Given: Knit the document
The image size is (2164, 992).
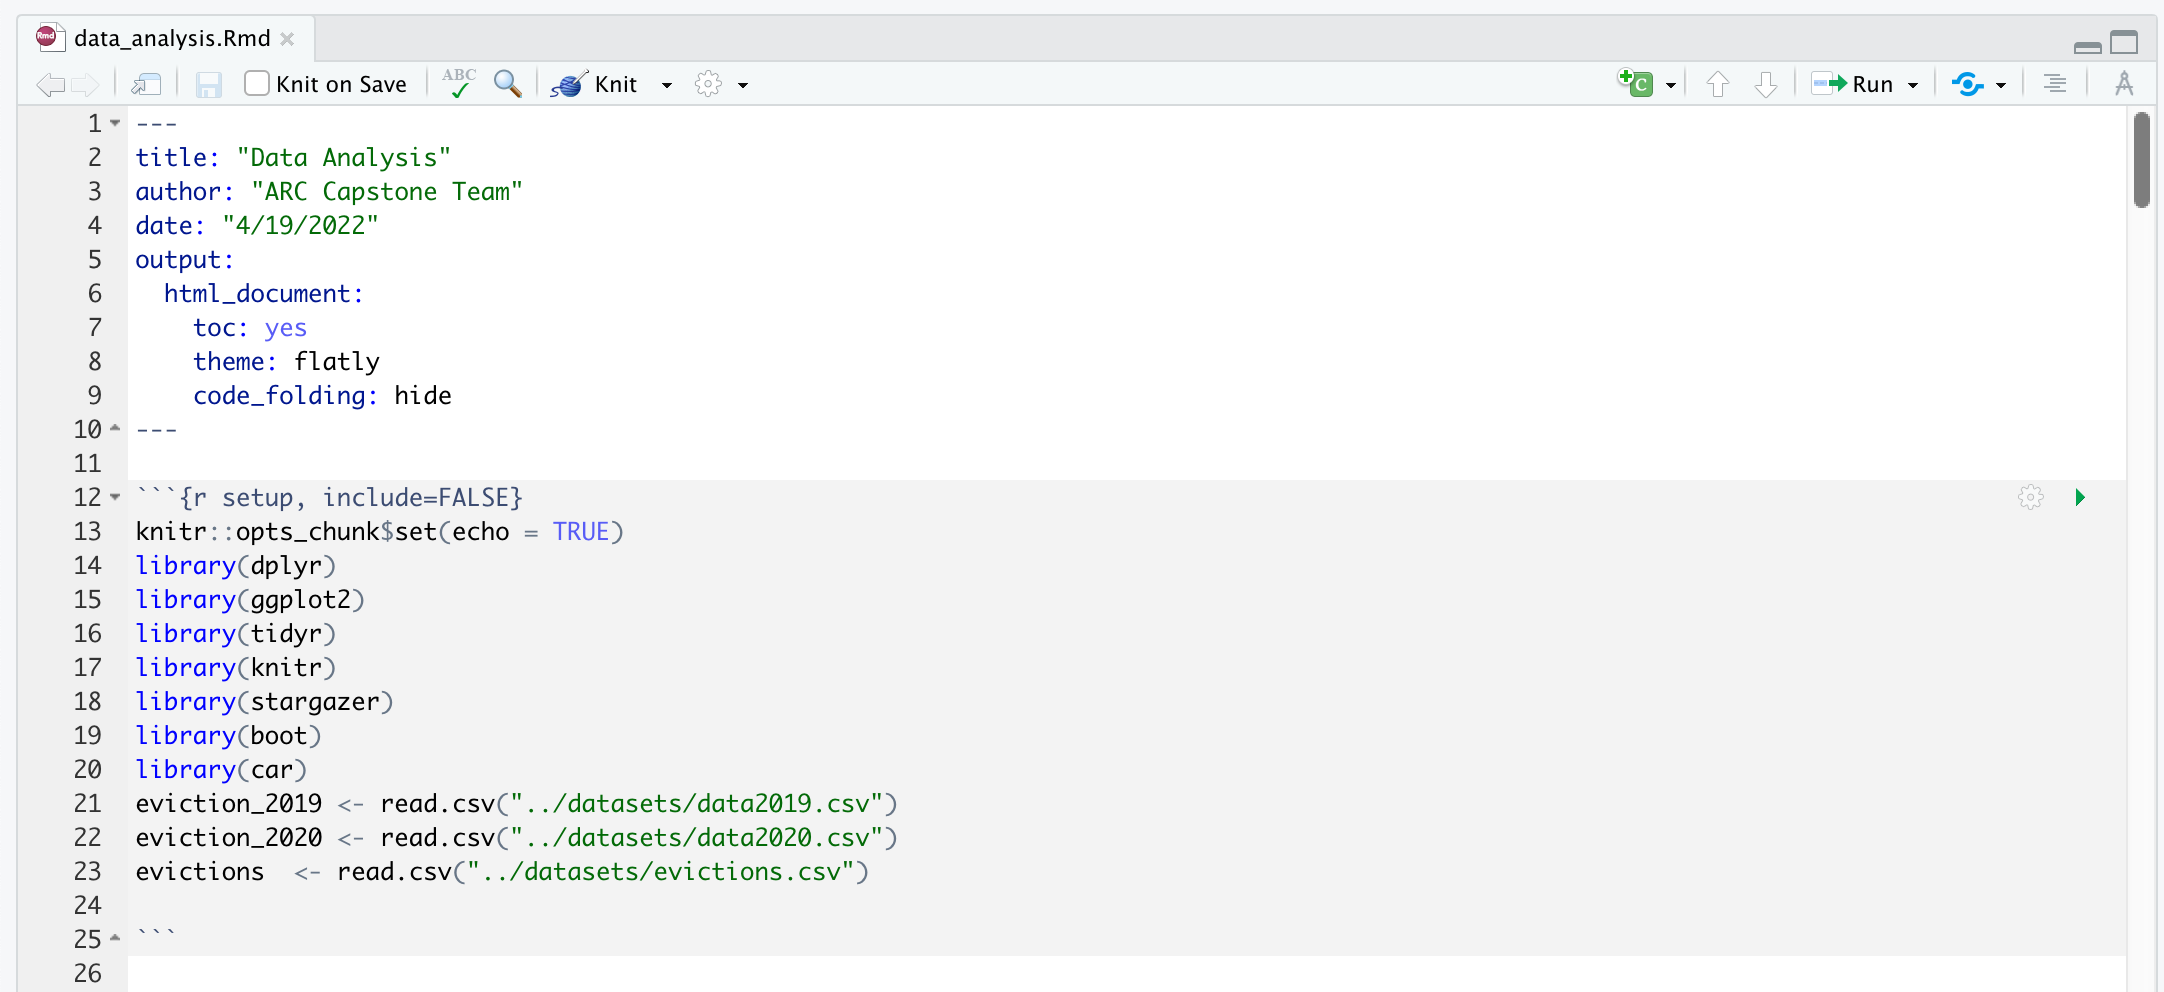Looking at the screenshot, I should [x=594, y=85].
